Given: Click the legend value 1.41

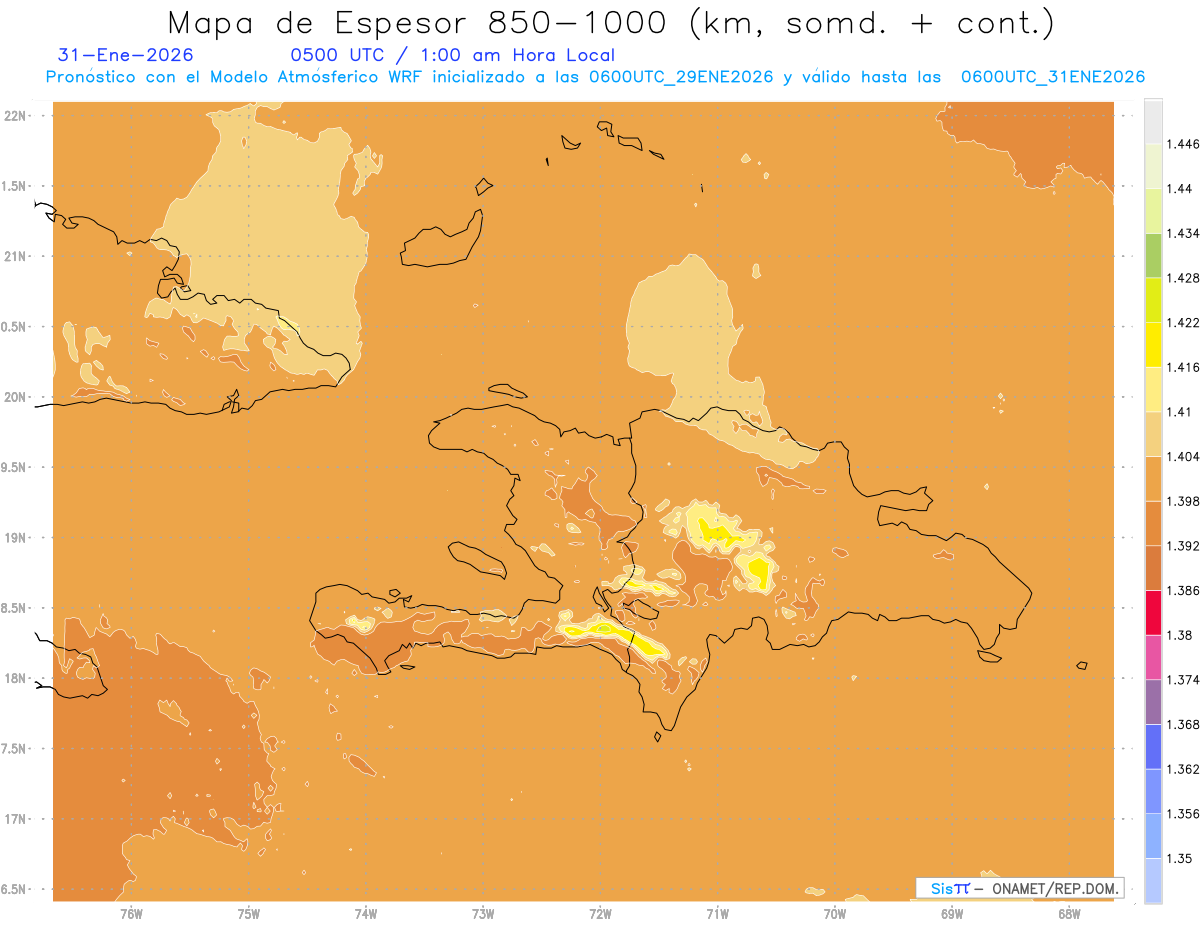Looking at the screenshot, I should [1179, 412].
